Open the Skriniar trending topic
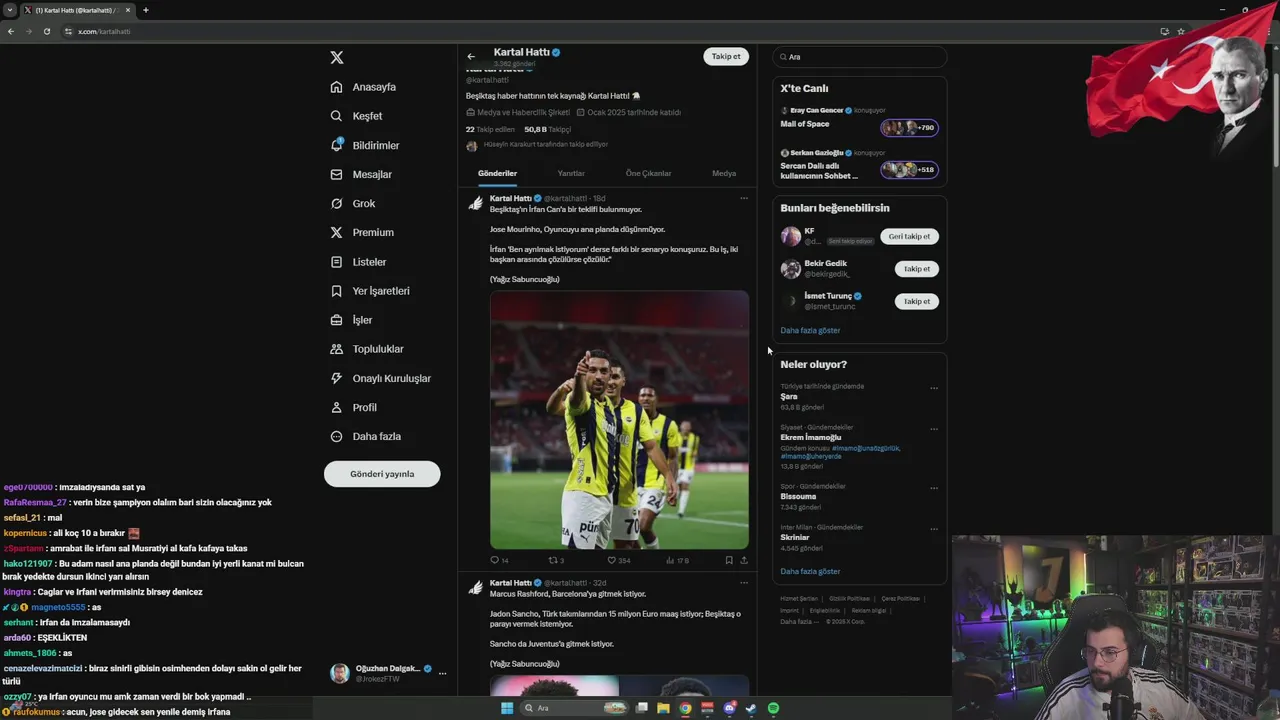The height and width of the screenshot is (720, 1280). 795,537
